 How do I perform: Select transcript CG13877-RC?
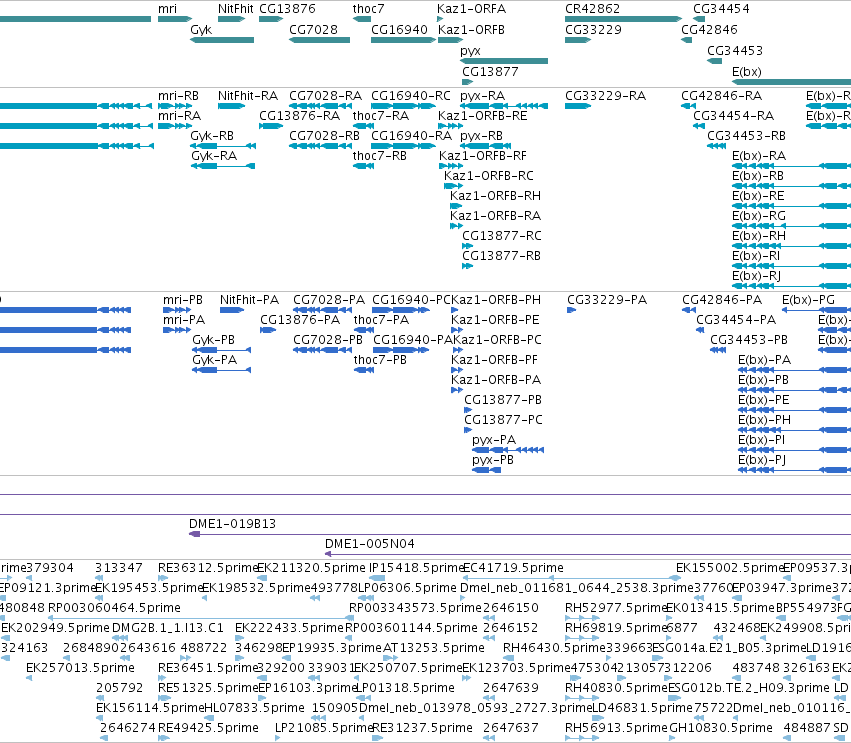tap(501, 236)
